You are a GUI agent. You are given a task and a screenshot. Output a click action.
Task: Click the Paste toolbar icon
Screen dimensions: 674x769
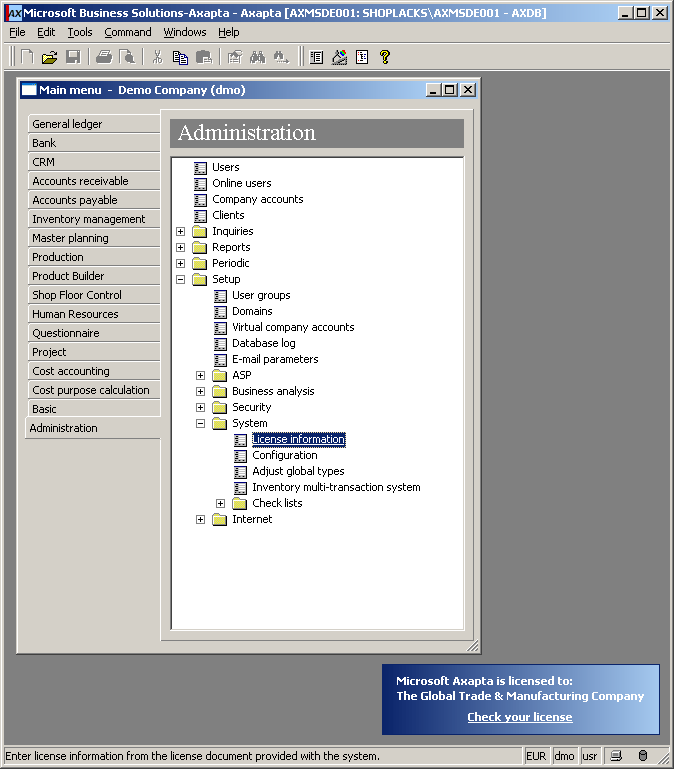point(204,57)
